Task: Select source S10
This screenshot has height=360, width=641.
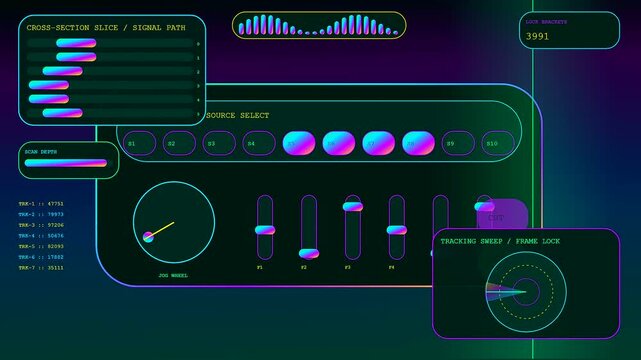Action: 498,143
